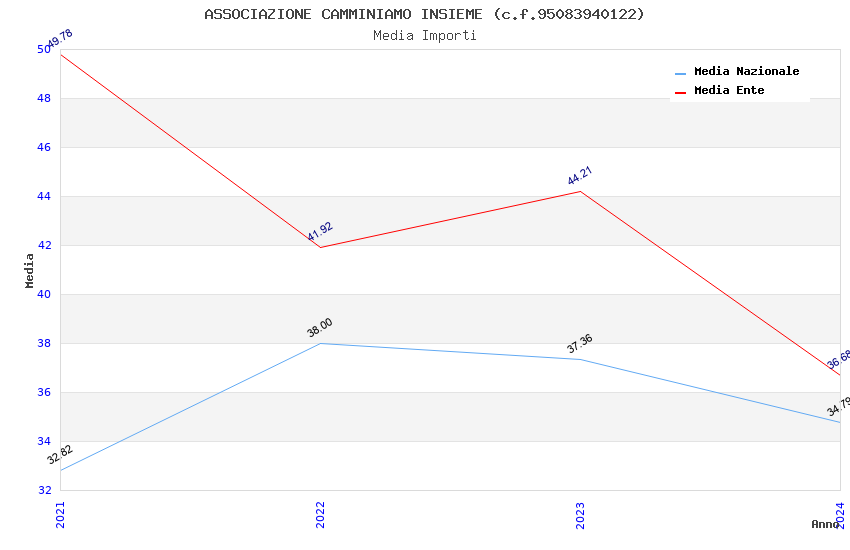Click the 37.36 data point label
Screen dimensions: 850x550
tap(580, 344)
